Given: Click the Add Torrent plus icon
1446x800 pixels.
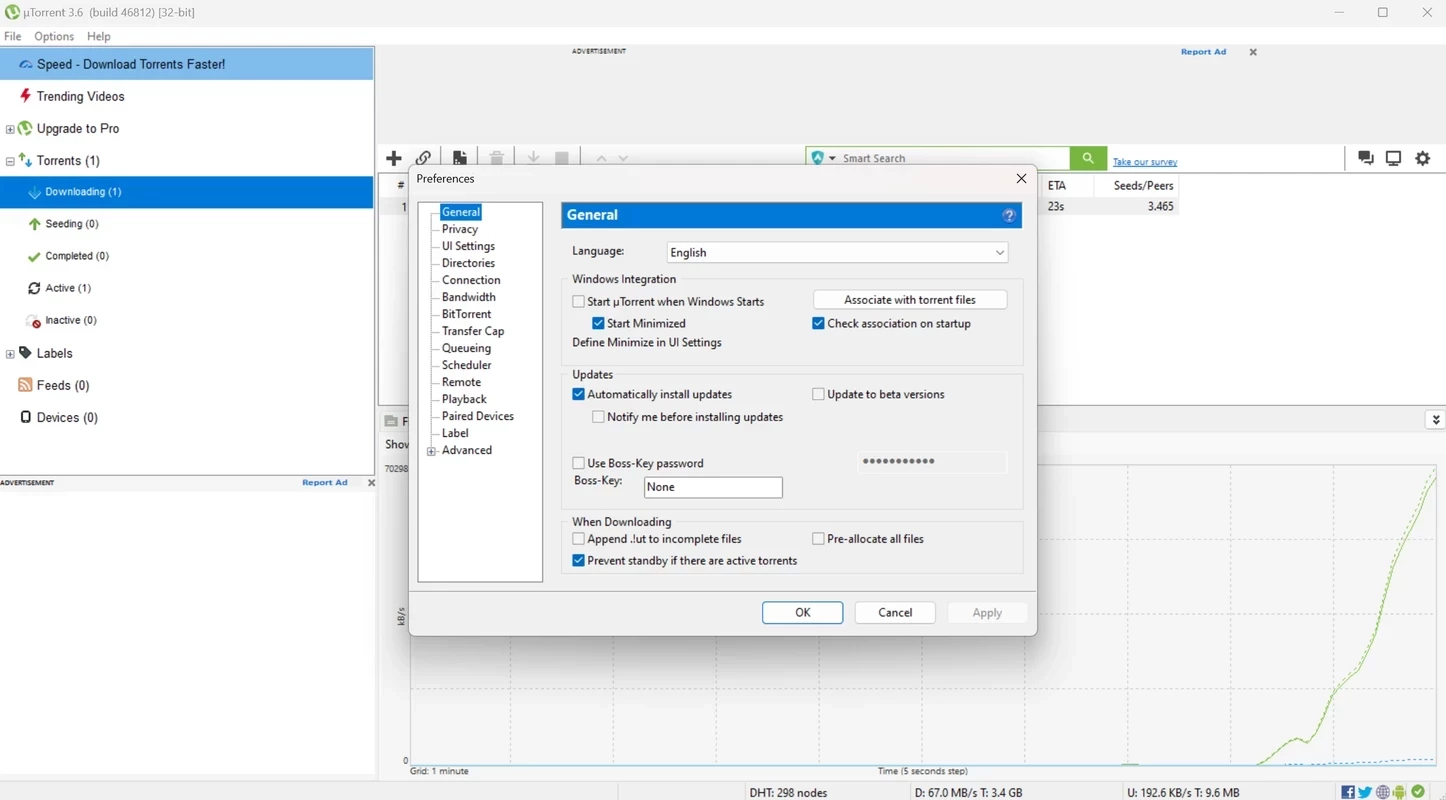Looking at the screenshot, I should click(x=394, y=158).
